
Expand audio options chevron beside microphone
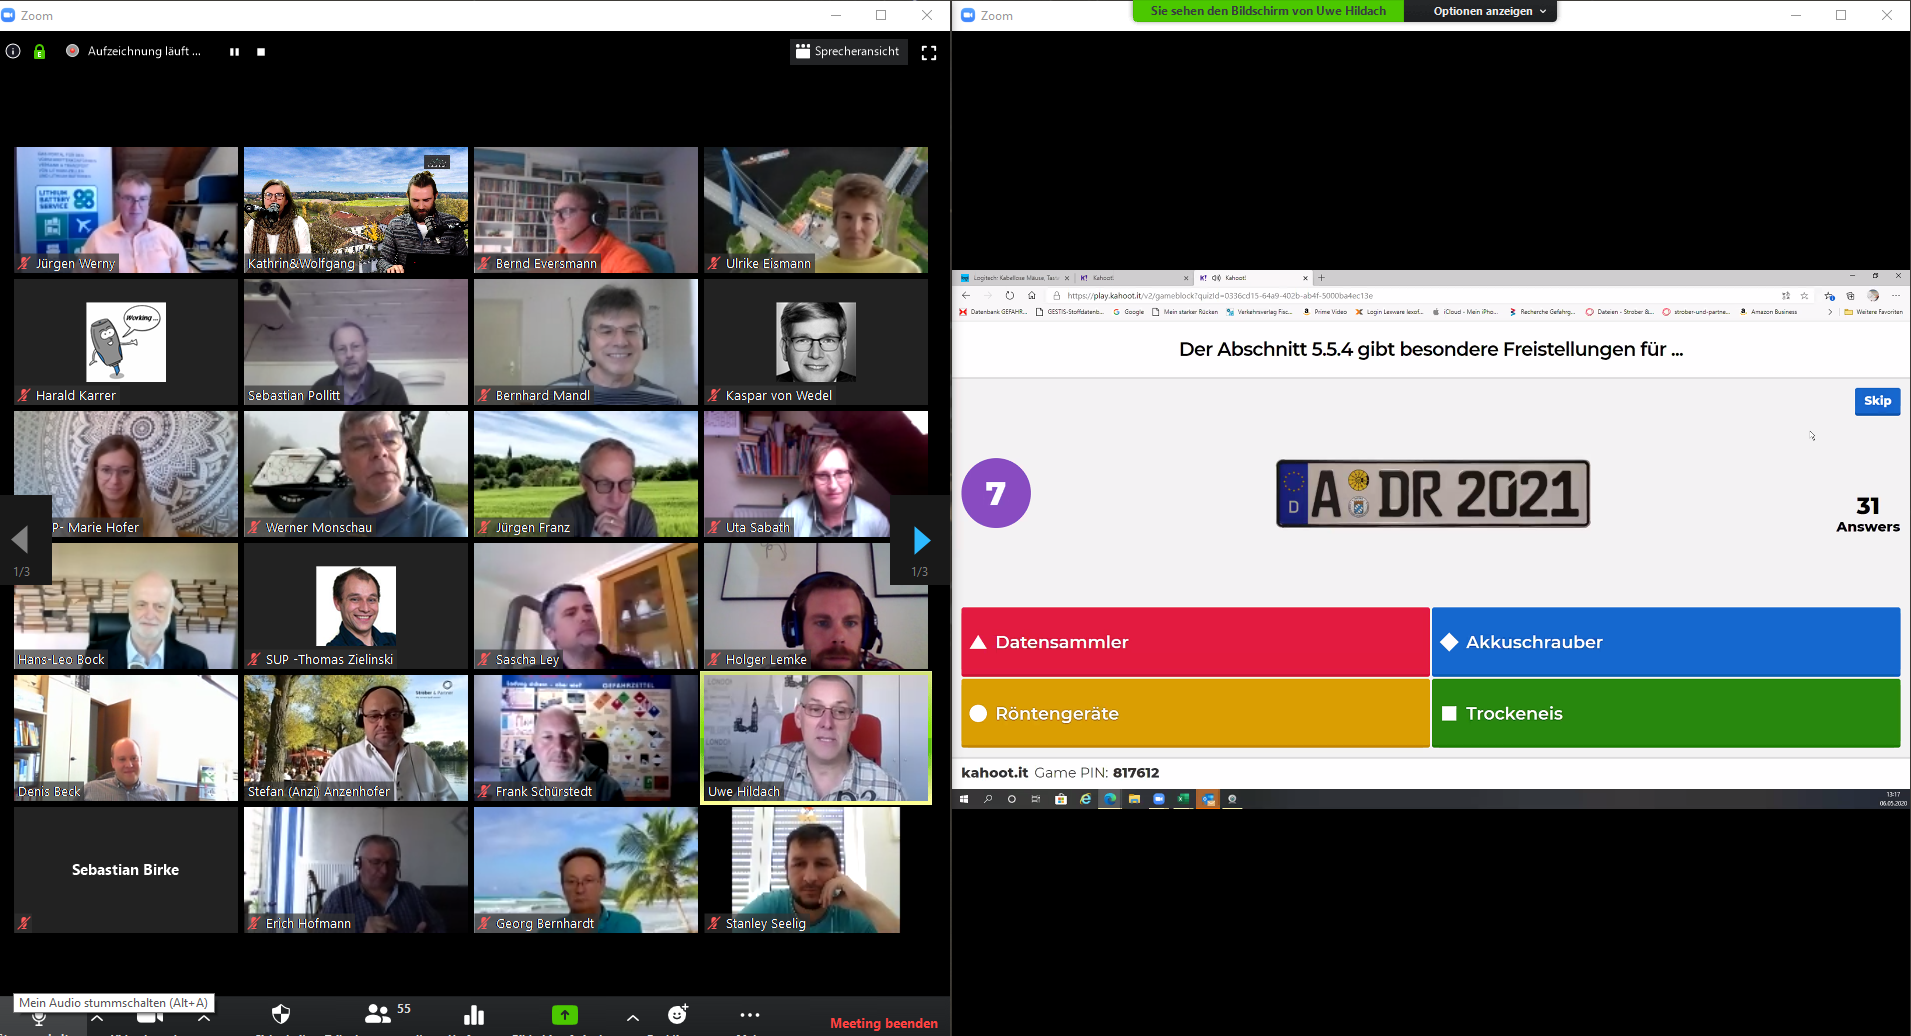point(97,1018)
